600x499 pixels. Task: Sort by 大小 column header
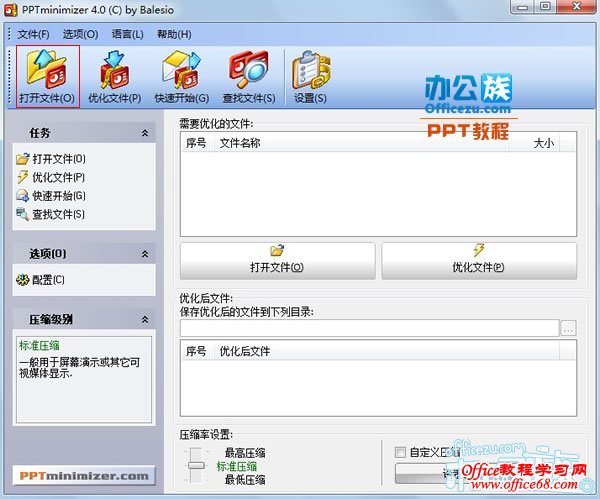[534, 143]
